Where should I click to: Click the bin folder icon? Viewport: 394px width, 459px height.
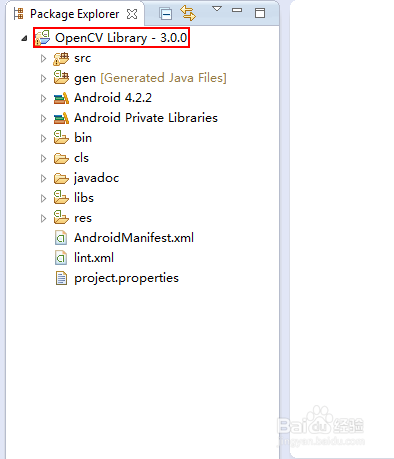[61, 137]
